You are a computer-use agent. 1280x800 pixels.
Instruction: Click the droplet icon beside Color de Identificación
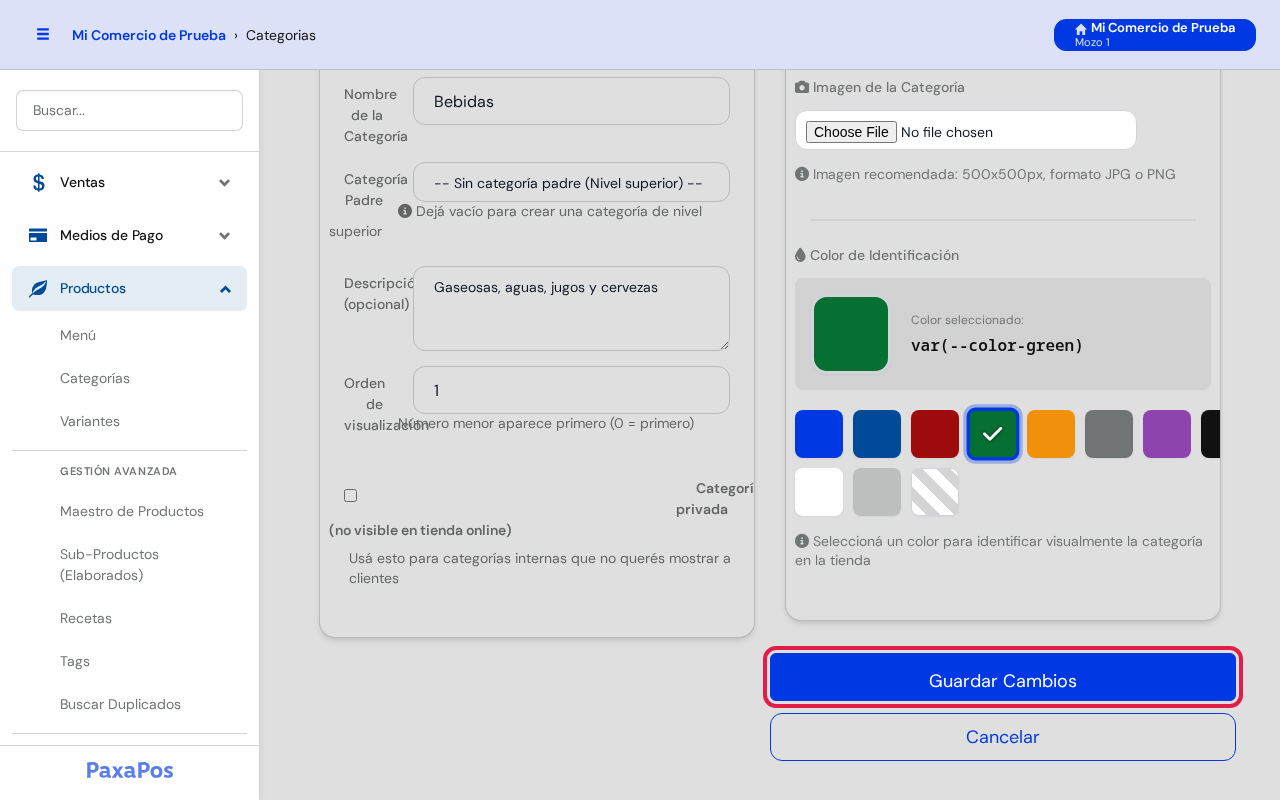[x=800, y=255]
